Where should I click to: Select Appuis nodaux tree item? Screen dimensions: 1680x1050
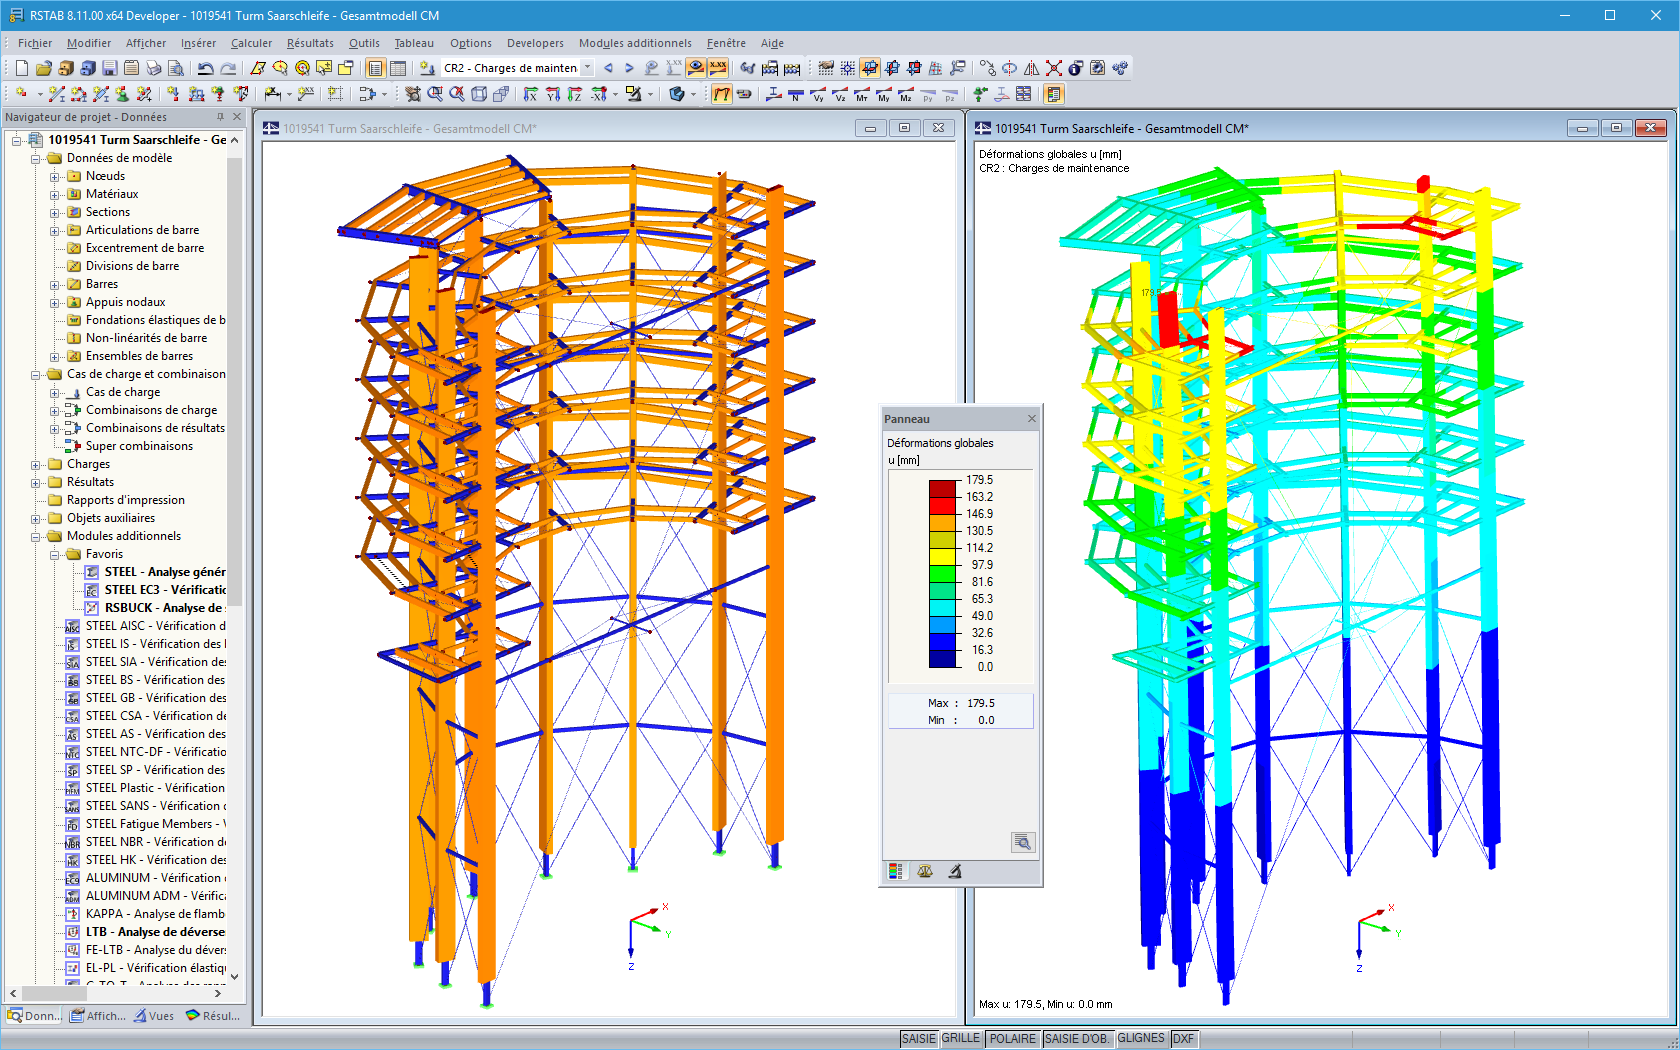[x=125, y=302]
